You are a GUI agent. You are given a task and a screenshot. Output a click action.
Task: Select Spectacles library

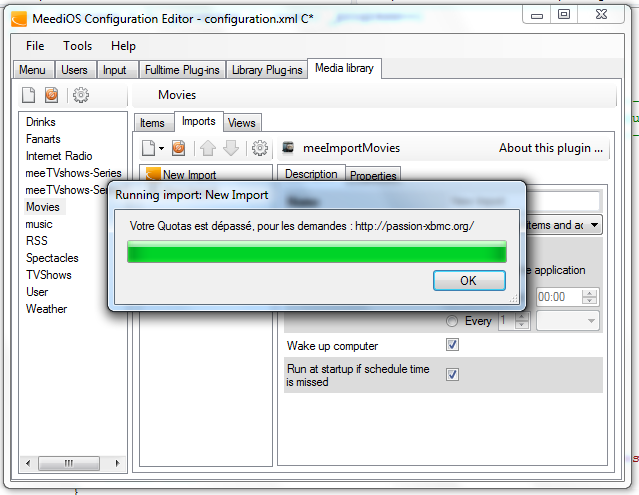click(x=52, y=258)
